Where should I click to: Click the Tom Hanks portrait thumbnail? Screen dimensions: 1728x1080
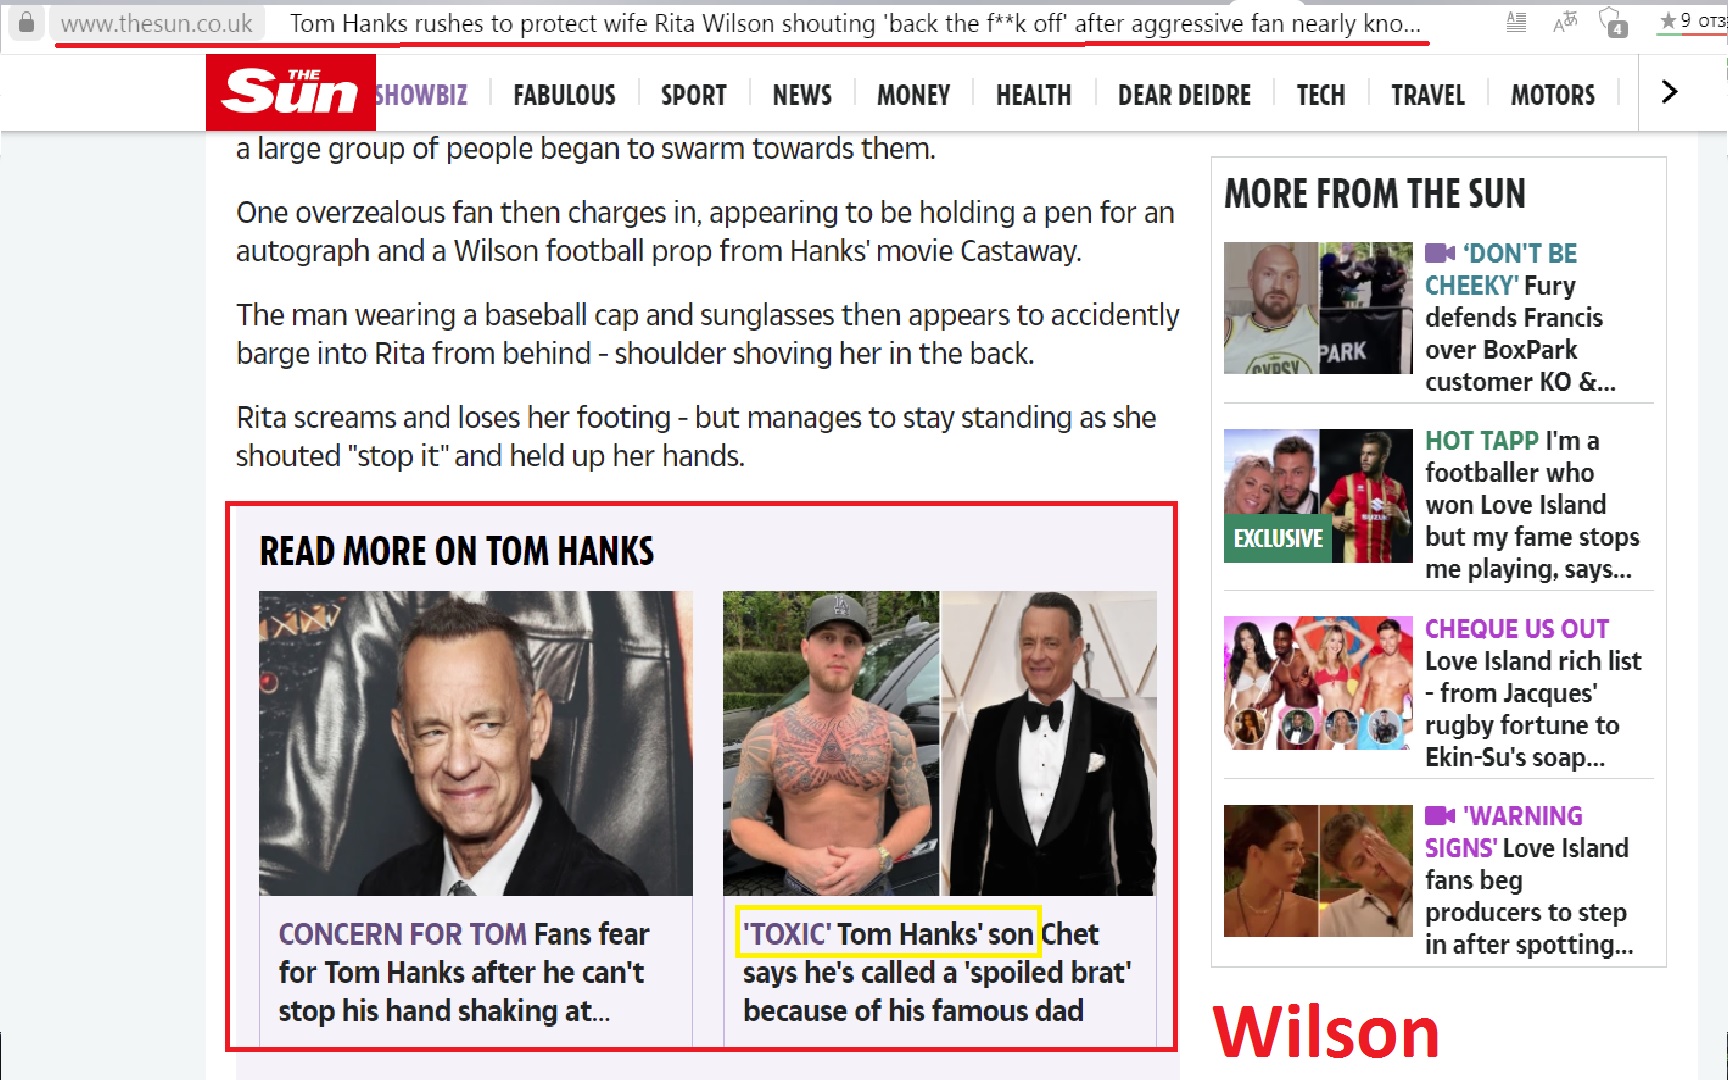tap(476, 743)
